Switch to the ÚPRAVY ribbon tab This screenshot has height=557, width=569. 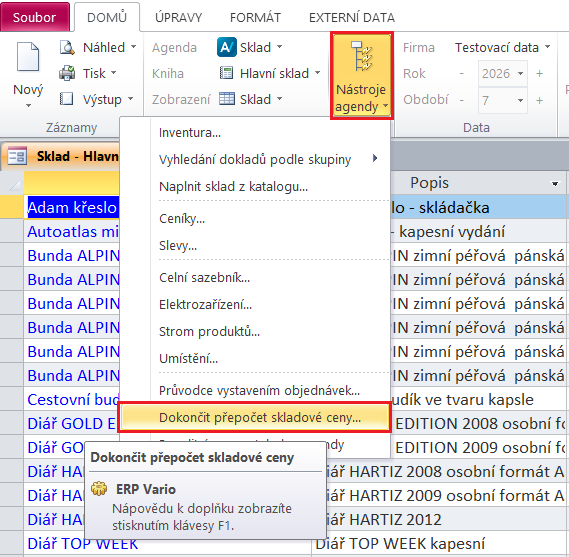(178, 17)
